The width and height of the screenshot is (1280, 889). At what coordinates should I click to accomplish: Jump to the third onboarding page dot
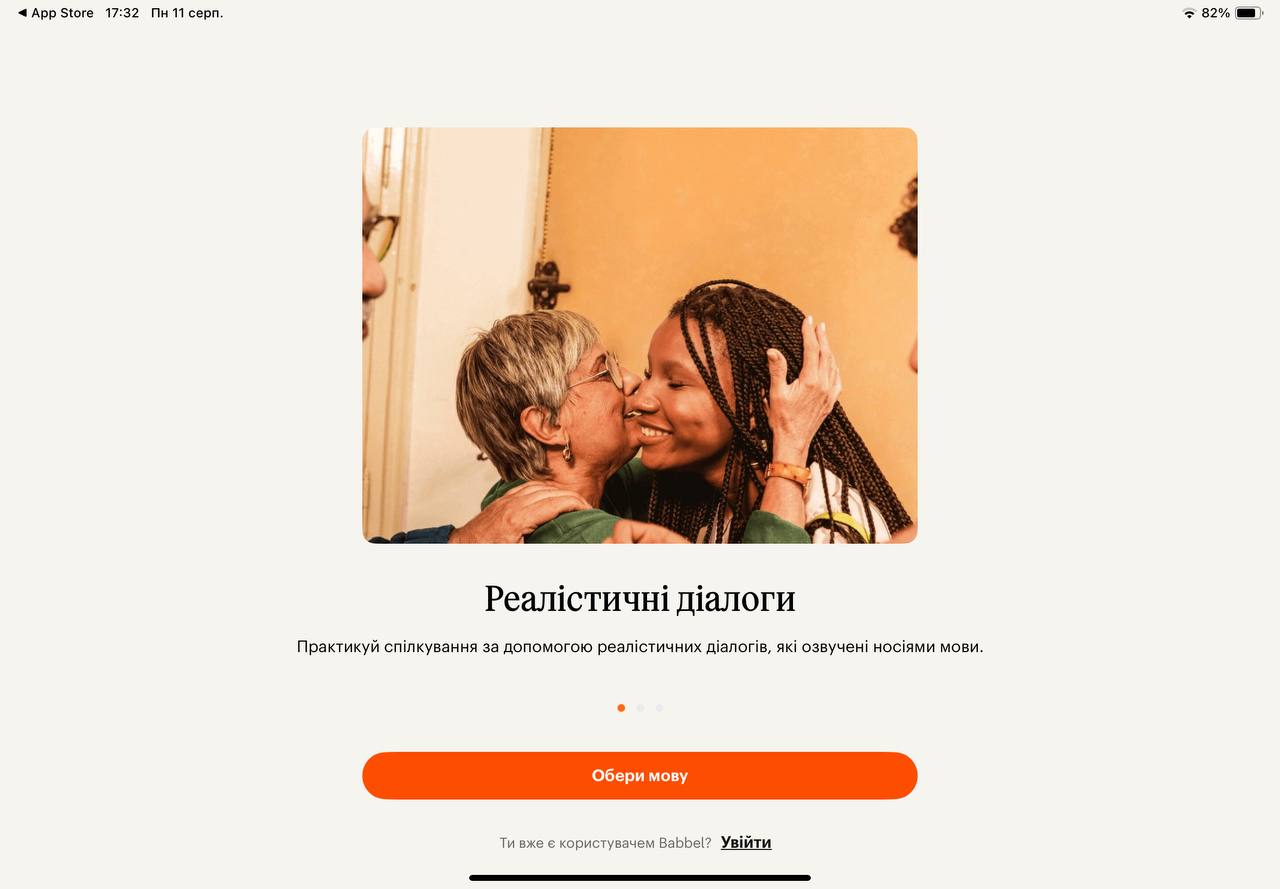point(659,708)
